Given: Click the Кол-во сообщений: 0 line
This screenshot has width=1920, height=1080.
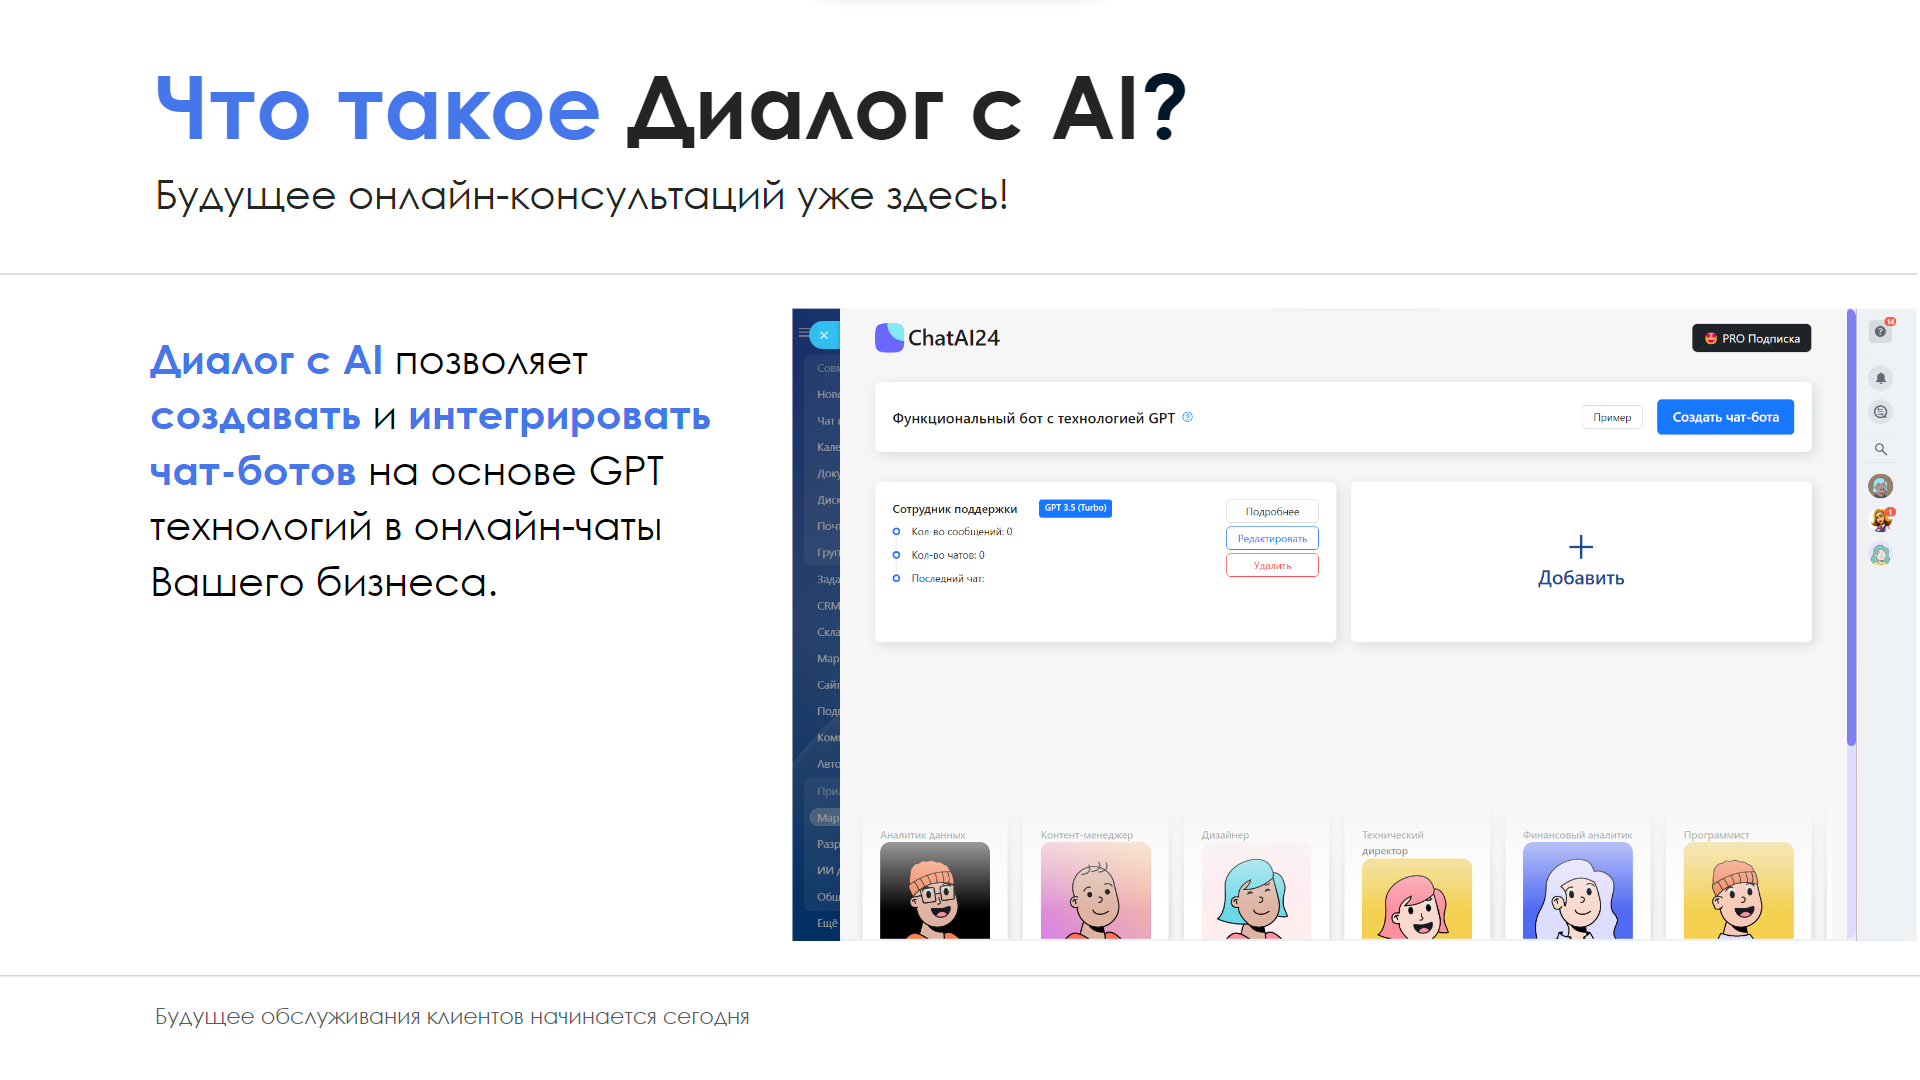Looking at the screenshot, I should 961,532.
